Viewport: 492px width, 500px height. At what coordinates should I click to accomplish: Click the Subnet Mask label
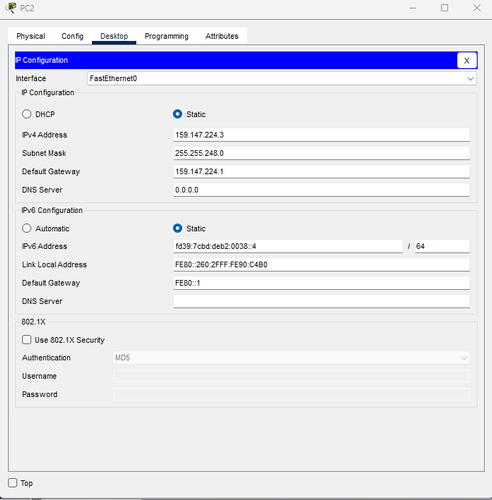44,153
